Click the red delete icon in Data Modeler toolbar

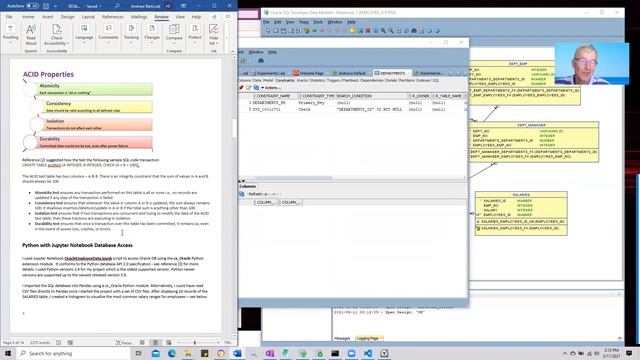368,31
